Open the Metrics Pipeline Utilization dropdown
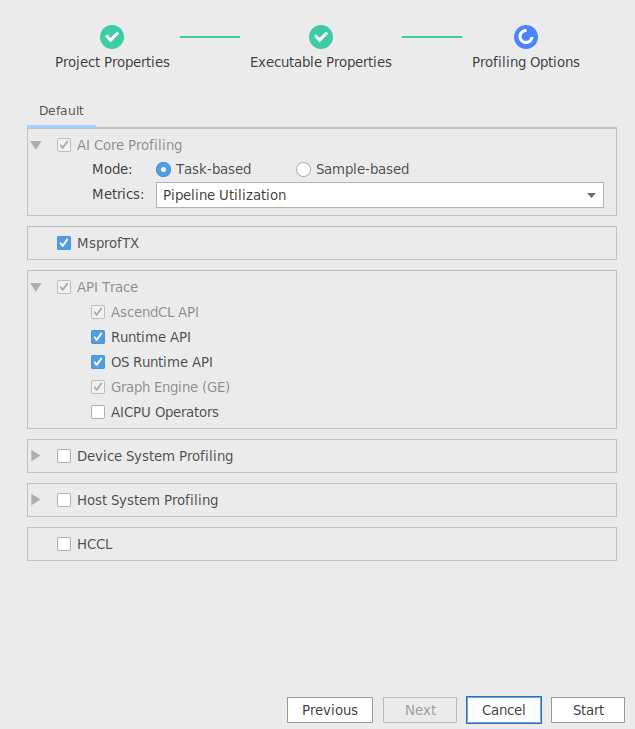 pos(380,195)
